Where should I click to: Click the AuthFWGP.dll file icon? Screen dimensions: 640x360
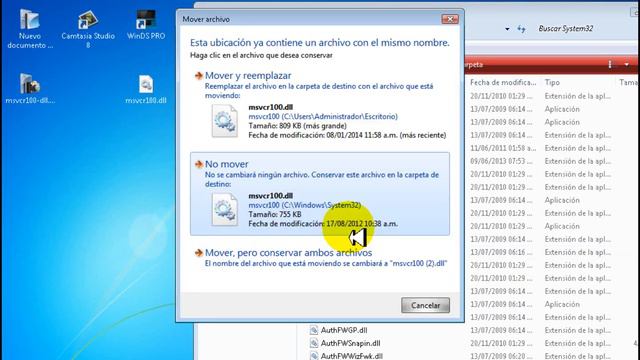[x=313, y=330]
